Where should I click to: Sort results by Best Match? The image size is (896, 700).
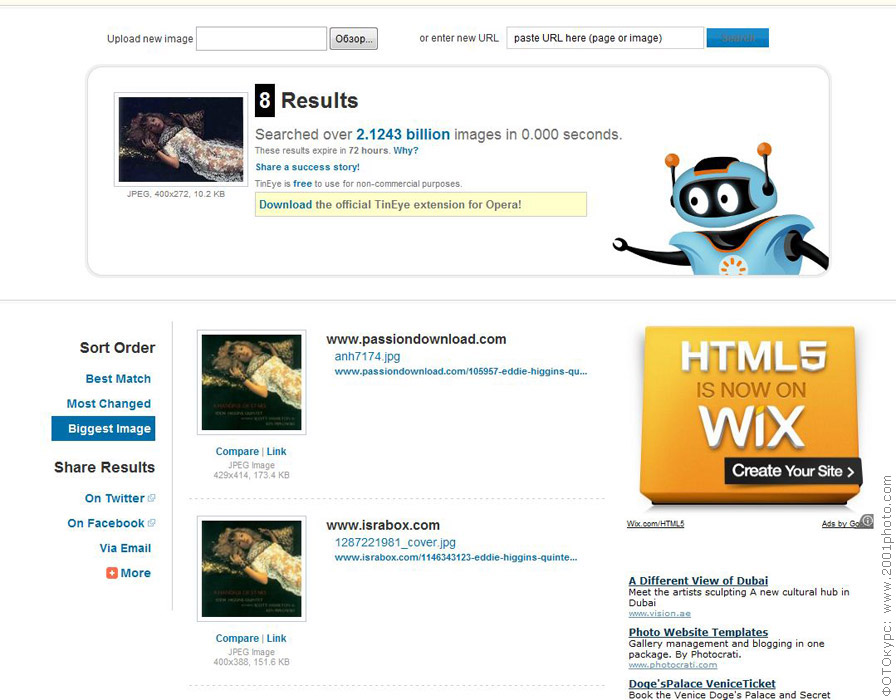118,379
